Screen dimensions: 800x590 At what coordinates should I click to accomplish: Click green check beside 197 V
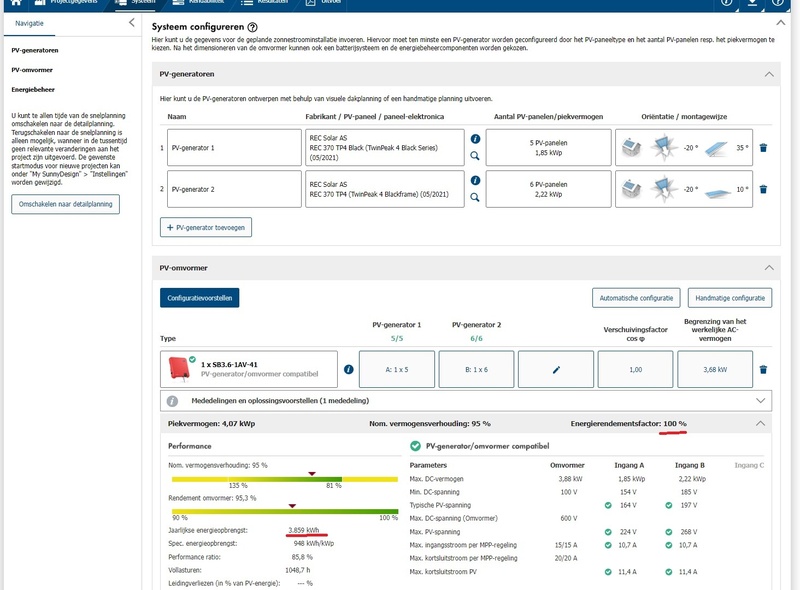click(x=669, y=505)
